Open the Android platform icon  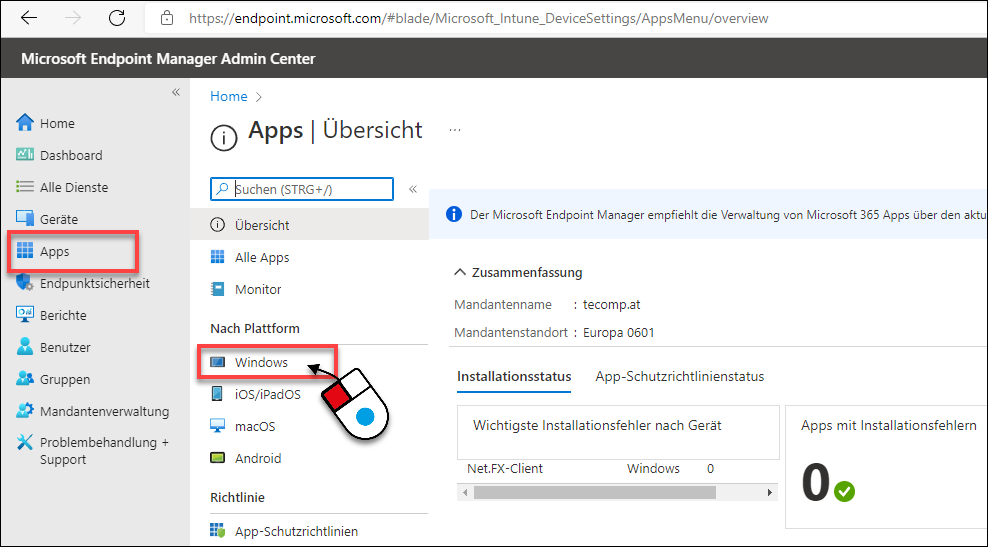coord(217,458)
